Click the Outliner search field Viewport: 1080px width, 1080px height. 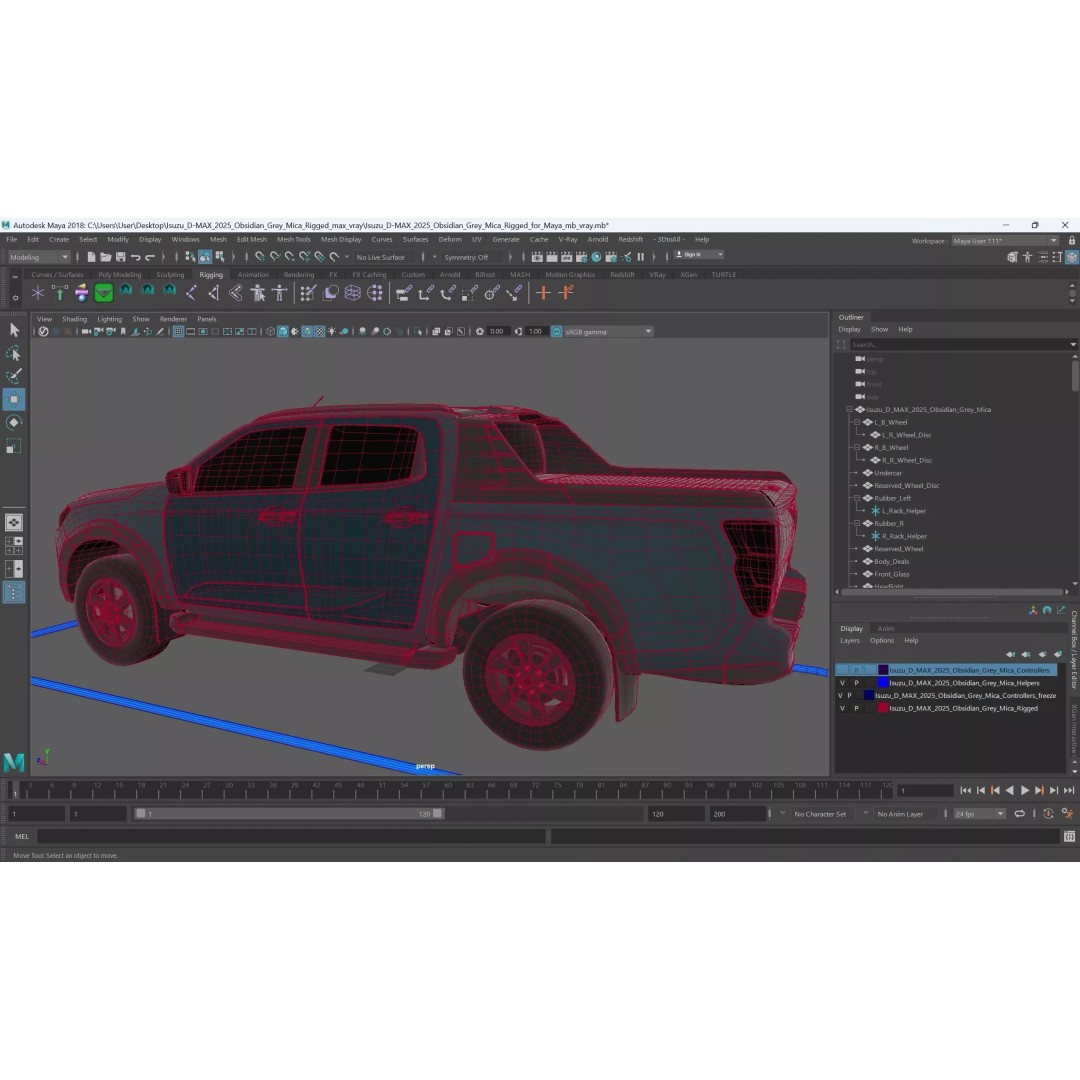(961, 344)
